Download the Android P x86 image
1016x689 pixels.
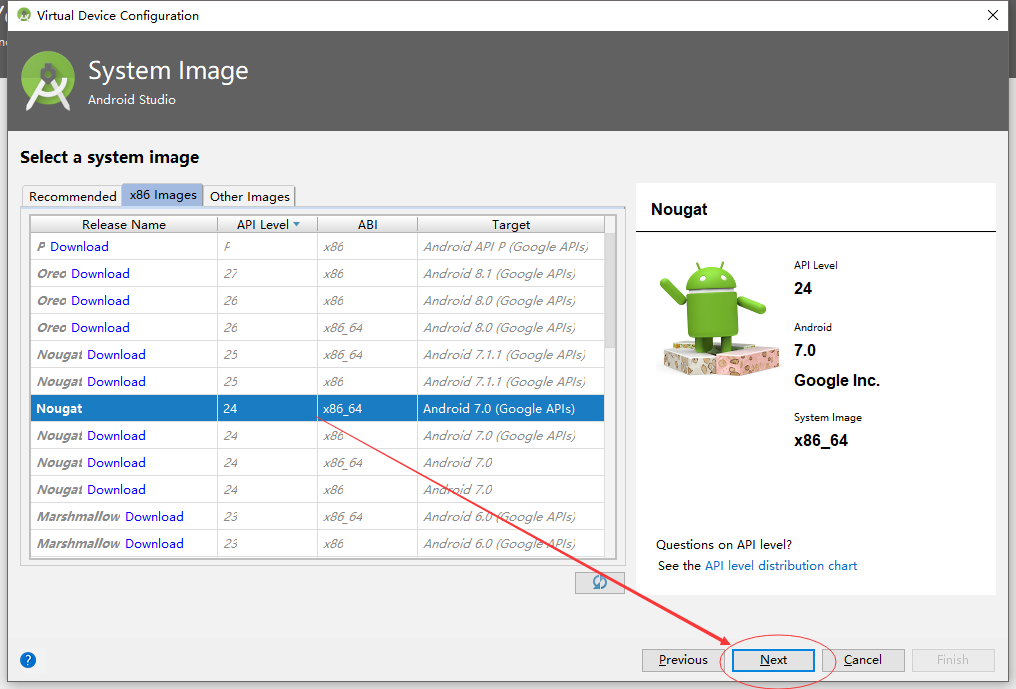coord(79,246)
